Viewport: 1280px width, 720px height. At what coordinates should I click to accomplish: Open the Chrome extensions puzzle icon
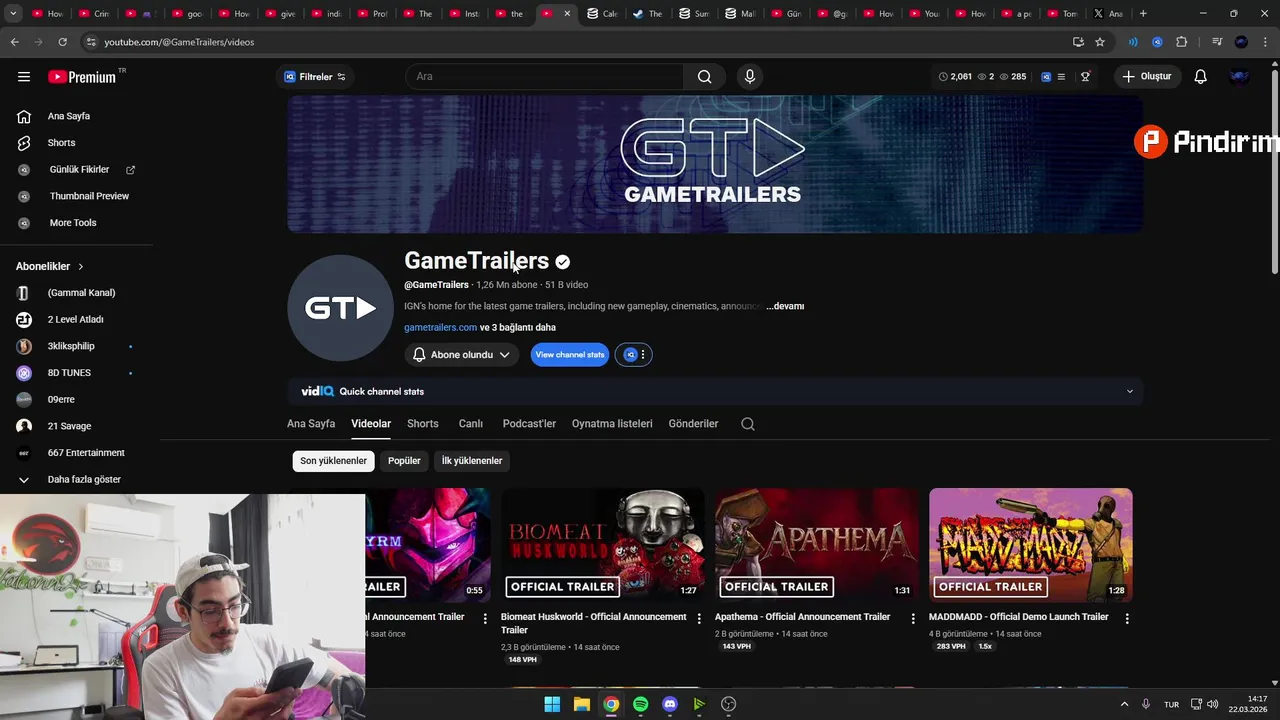[x=1182, y=42]
